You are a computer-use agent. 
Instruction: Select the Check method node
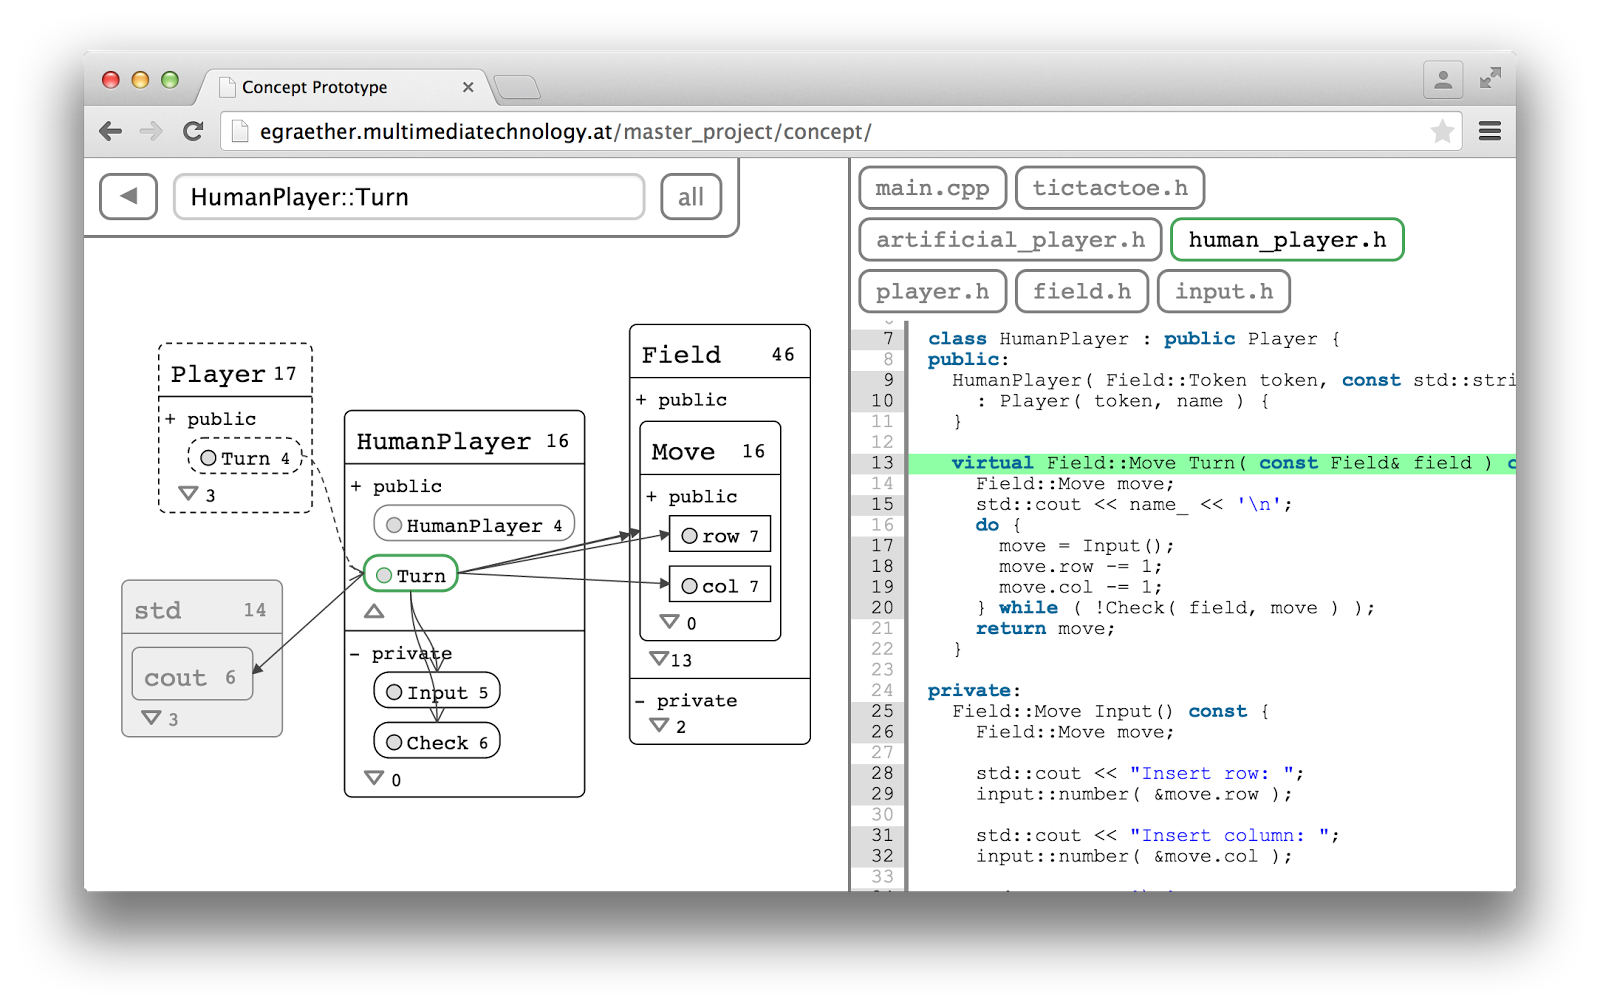click(x=436, y=741)
